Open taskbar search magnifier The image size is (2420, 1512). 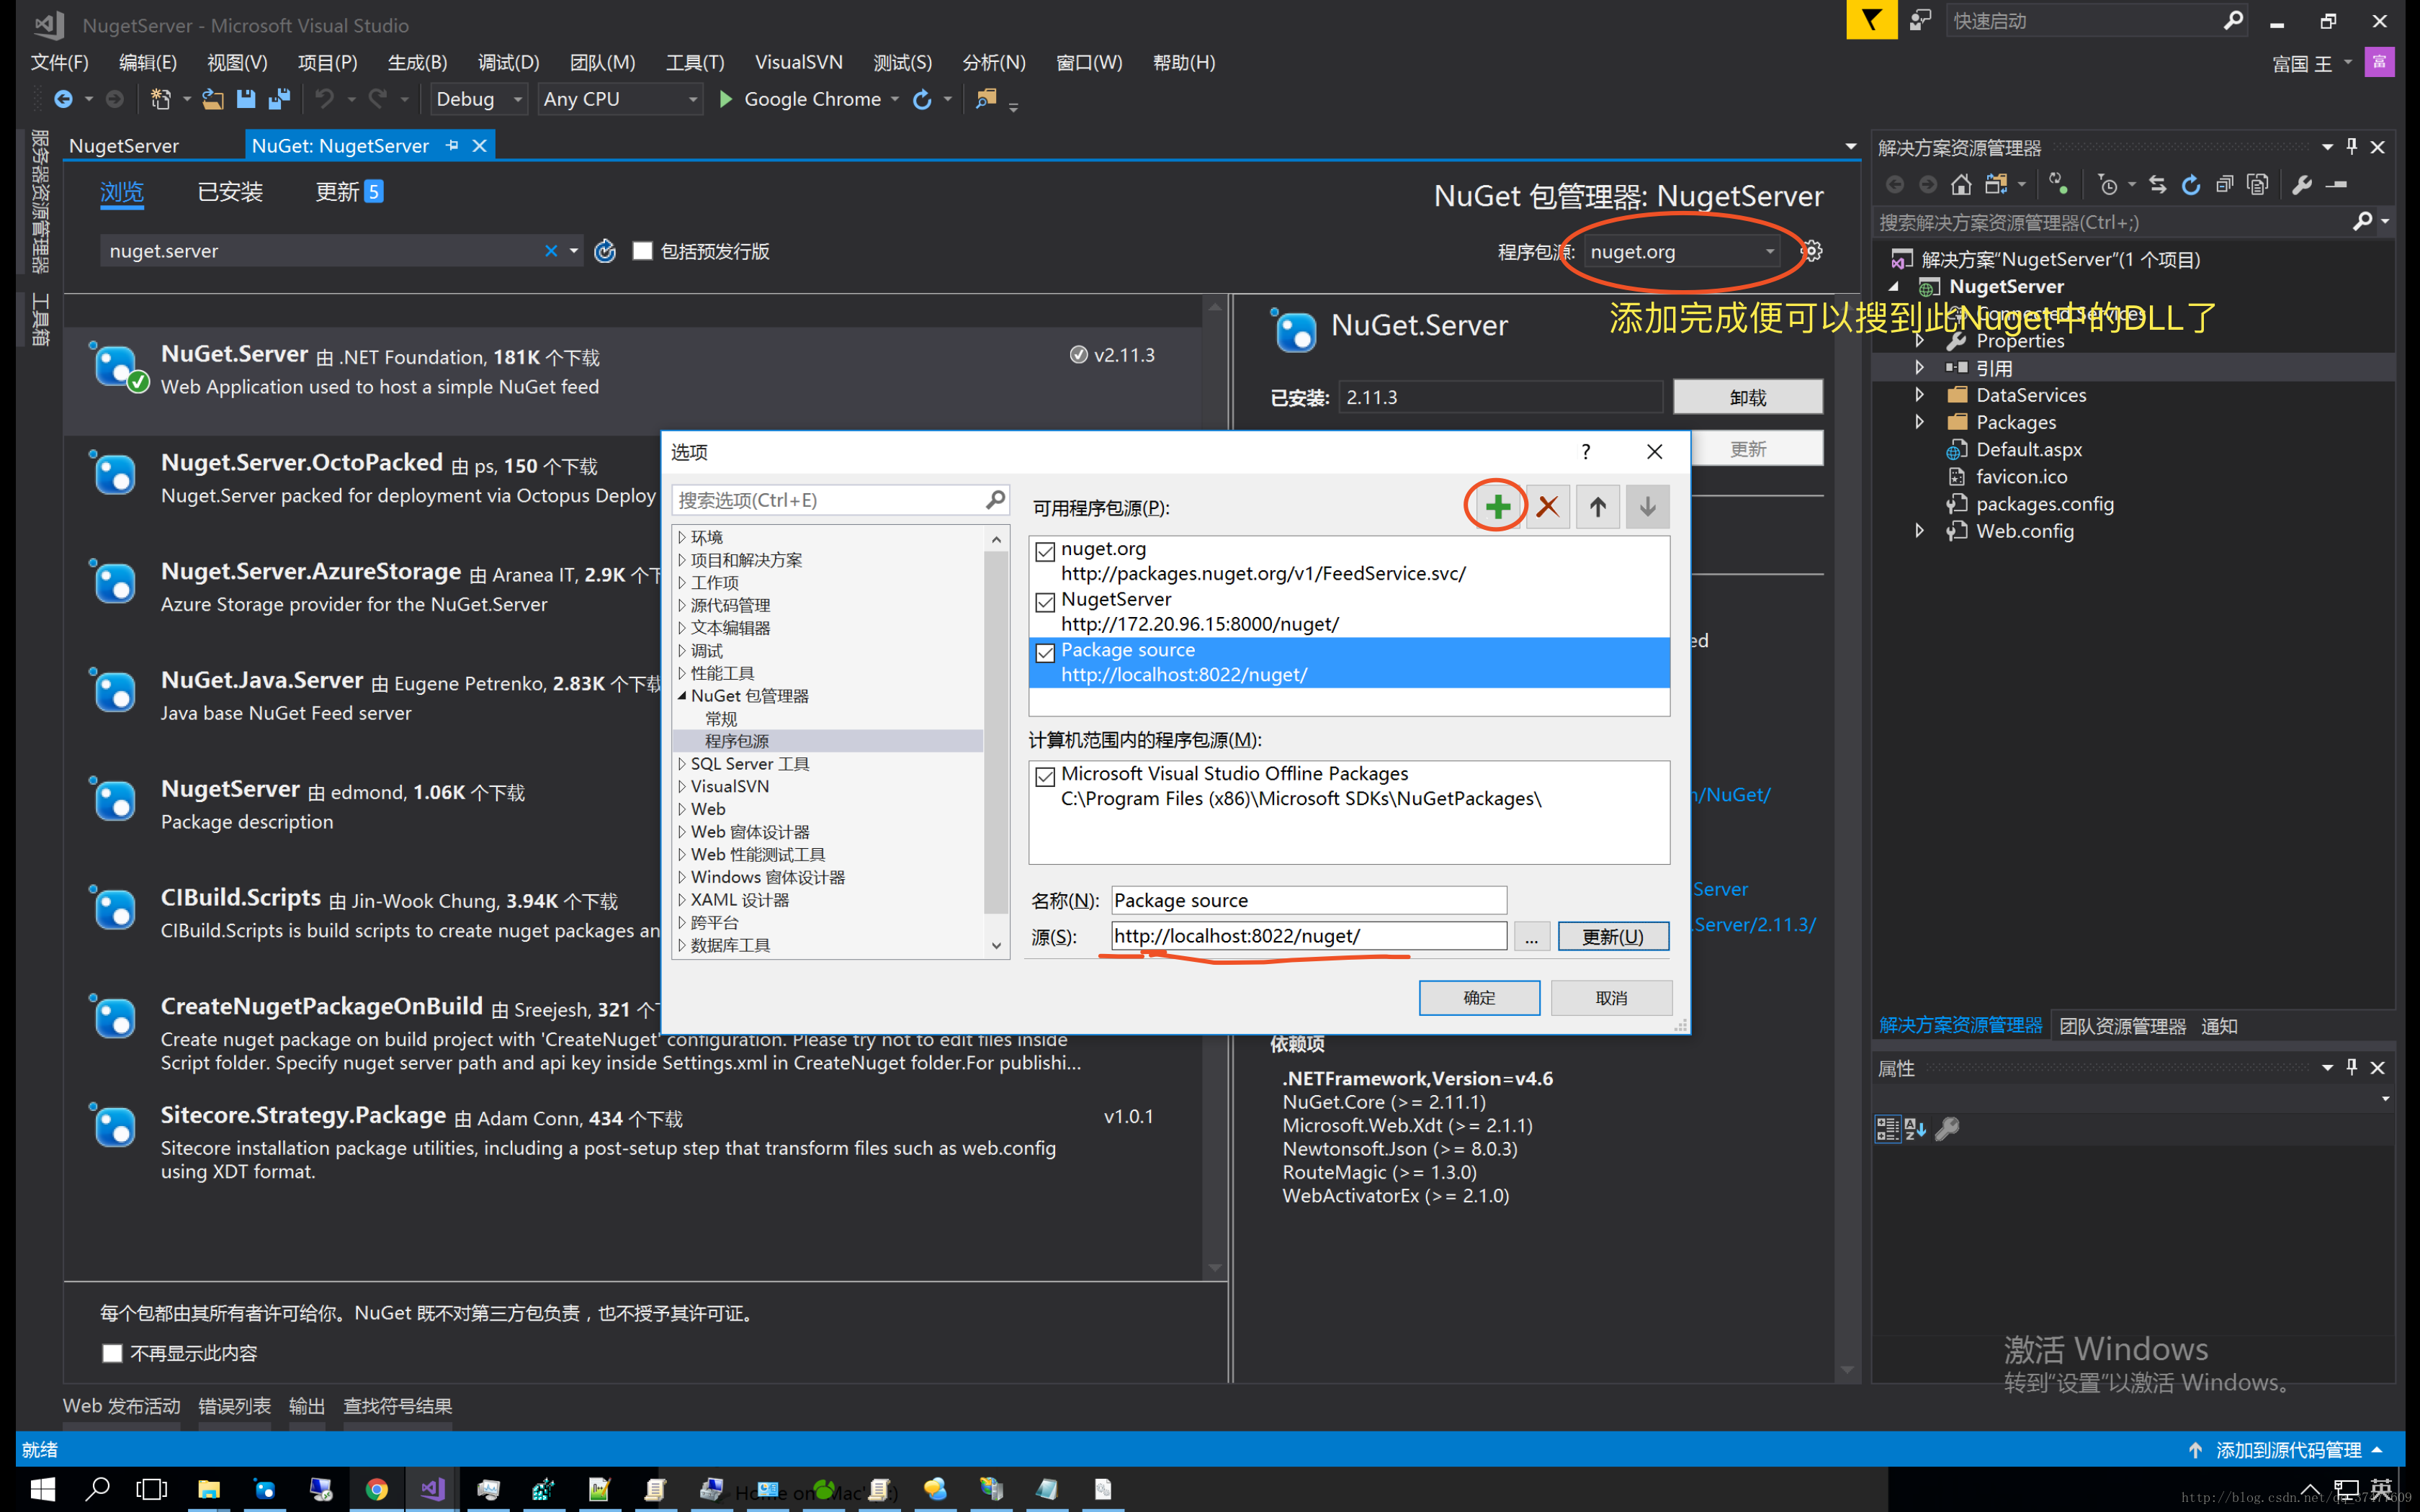98,1489
